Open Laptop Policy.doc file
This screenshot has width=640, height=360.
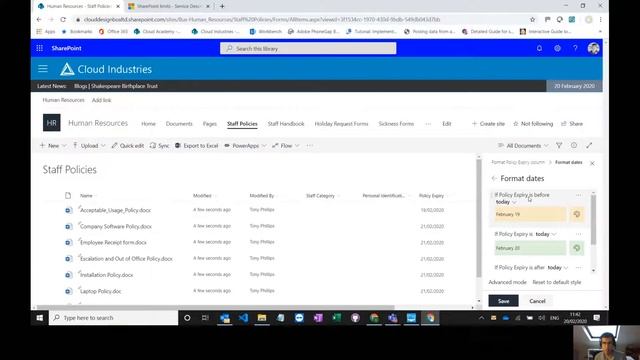[100, 291]
